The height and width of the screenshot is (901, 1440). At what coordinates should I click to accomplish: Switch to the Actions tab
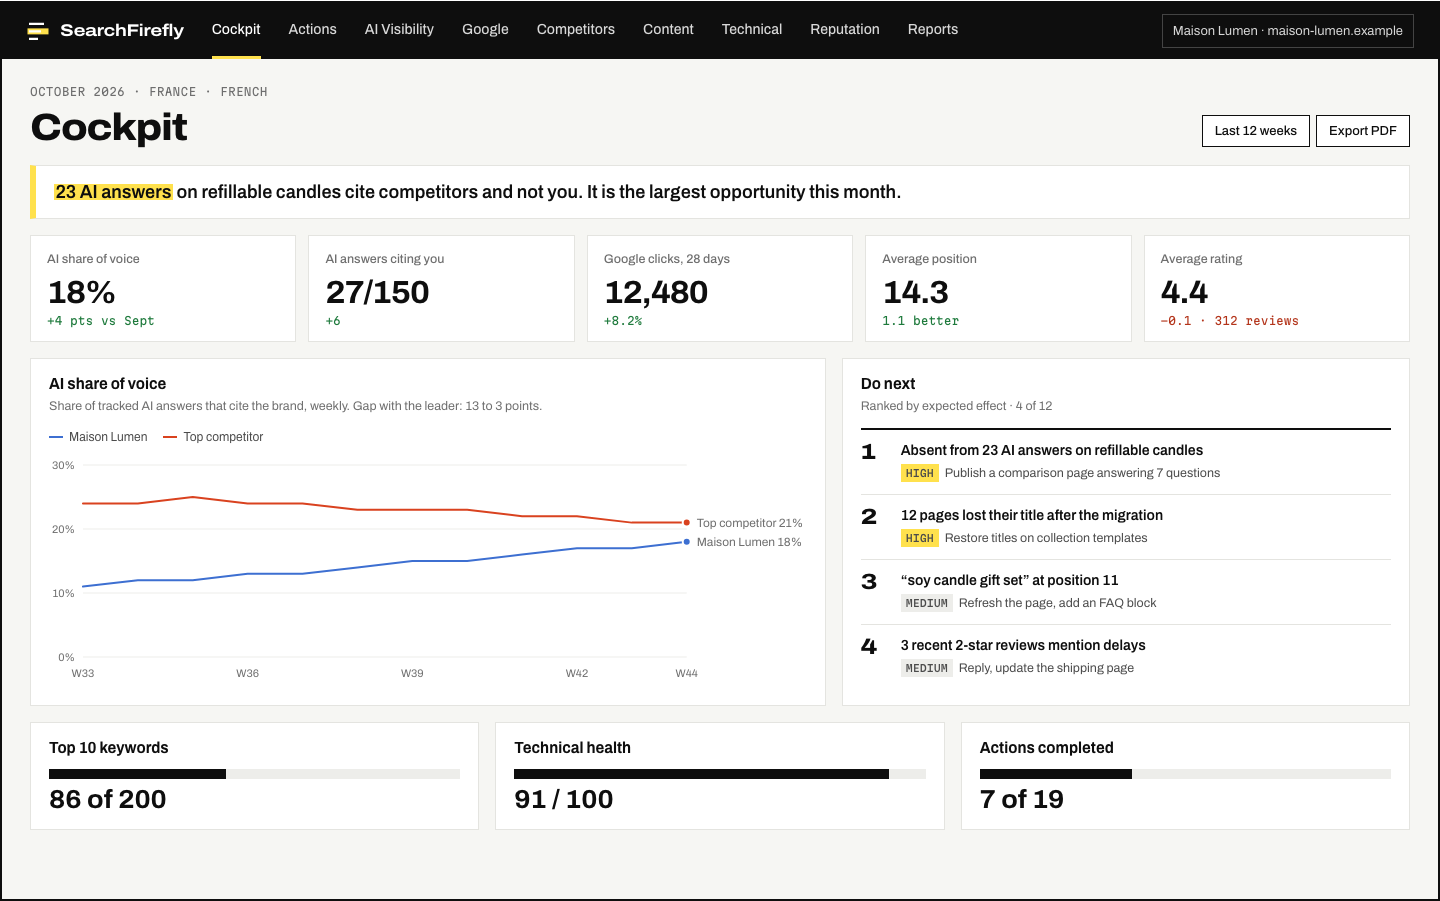pos(312,29)
